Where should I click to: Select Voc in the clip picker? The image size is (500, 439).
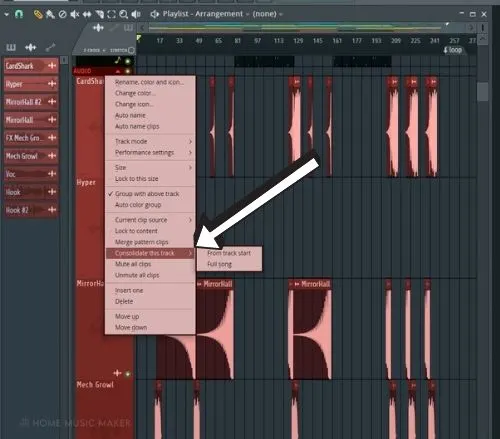31,174
